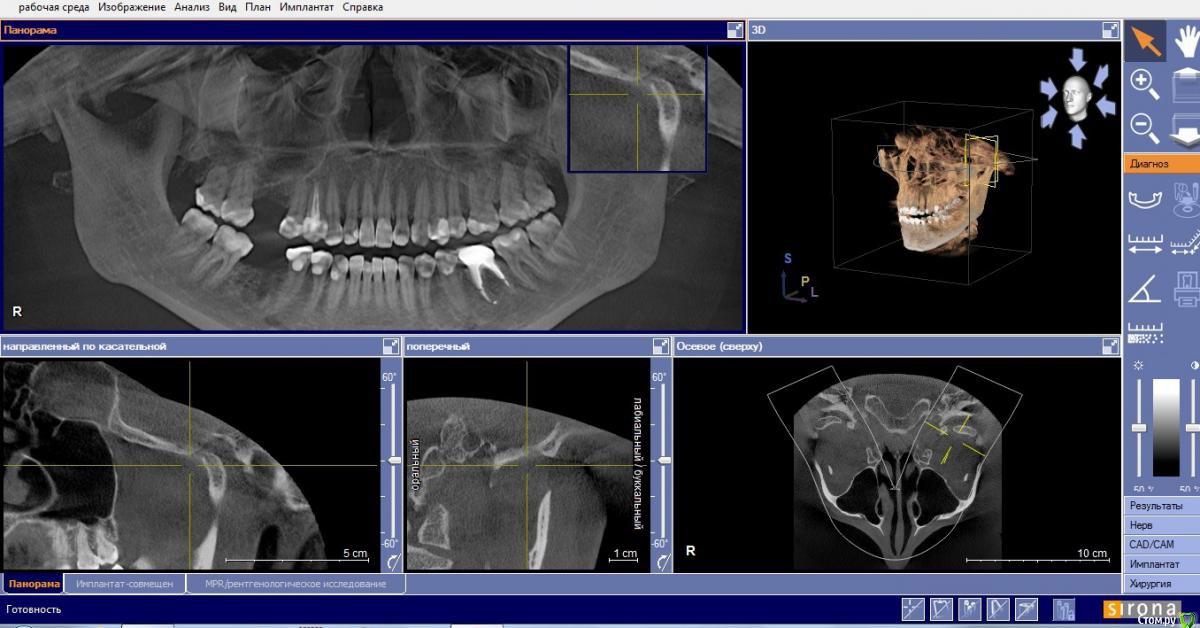1200x628 pixels.
Task: Click the zoom out magnifier icon
Action: [x=1145, y=127]
